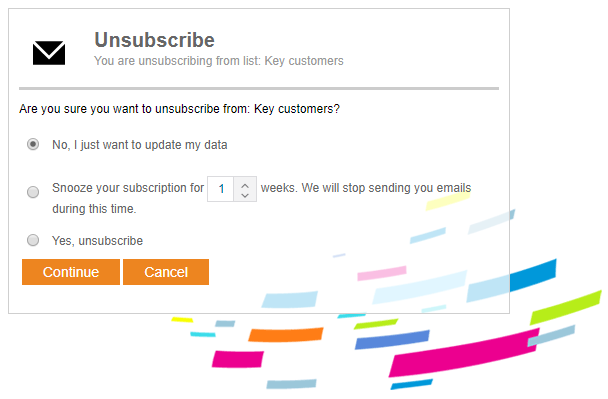
Task: Increase snooze weeks with the up arrow
Action: pyautogui.click(x=245, y=185)
